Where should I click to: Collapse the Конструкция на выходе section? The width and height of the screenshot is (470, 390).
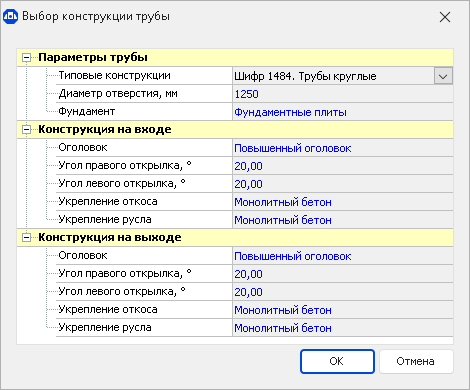[x=26, y=238]
